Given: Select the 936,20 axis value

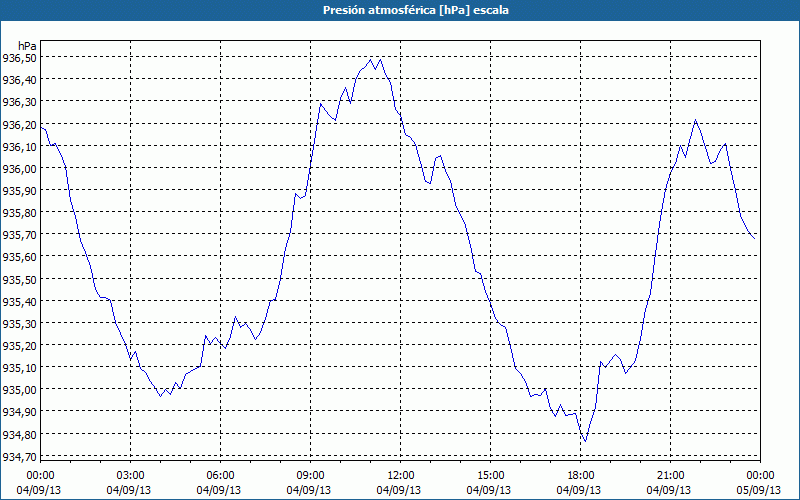Looking at the screenshot, I should (x=19, y=124).
